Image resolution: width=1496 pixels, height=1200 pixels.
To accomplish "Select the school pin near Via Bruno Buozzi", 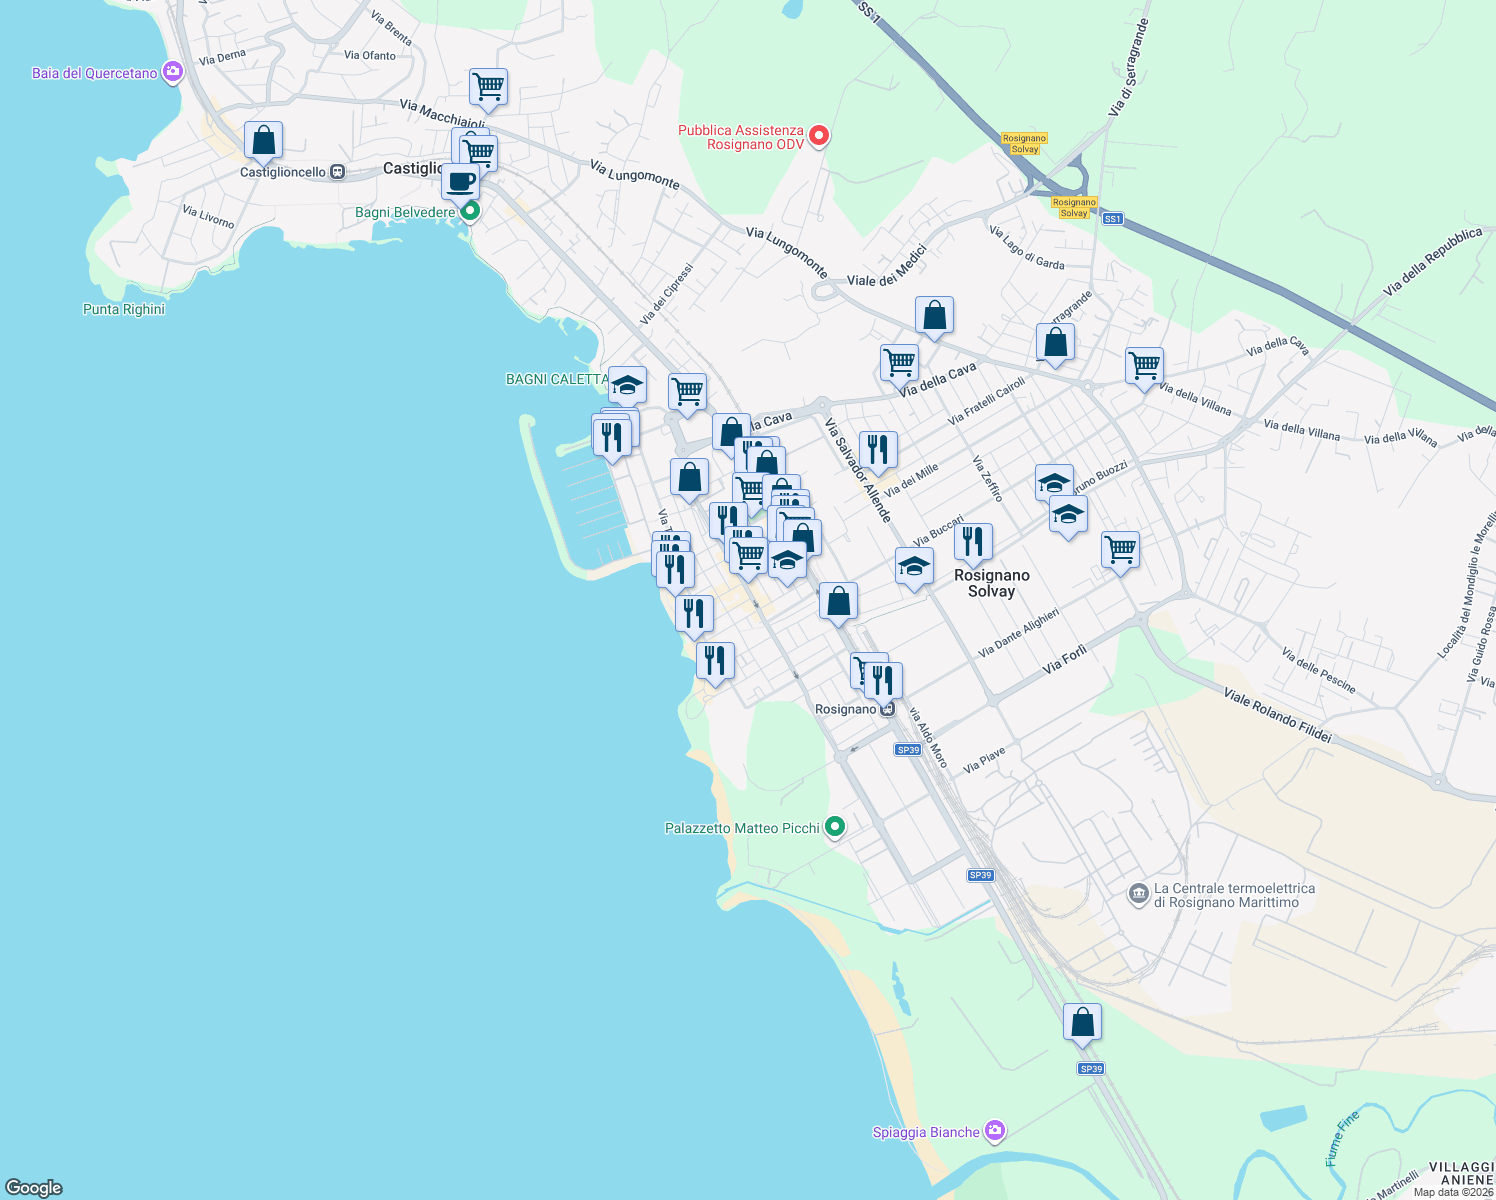I will [x=1054, y=482].
